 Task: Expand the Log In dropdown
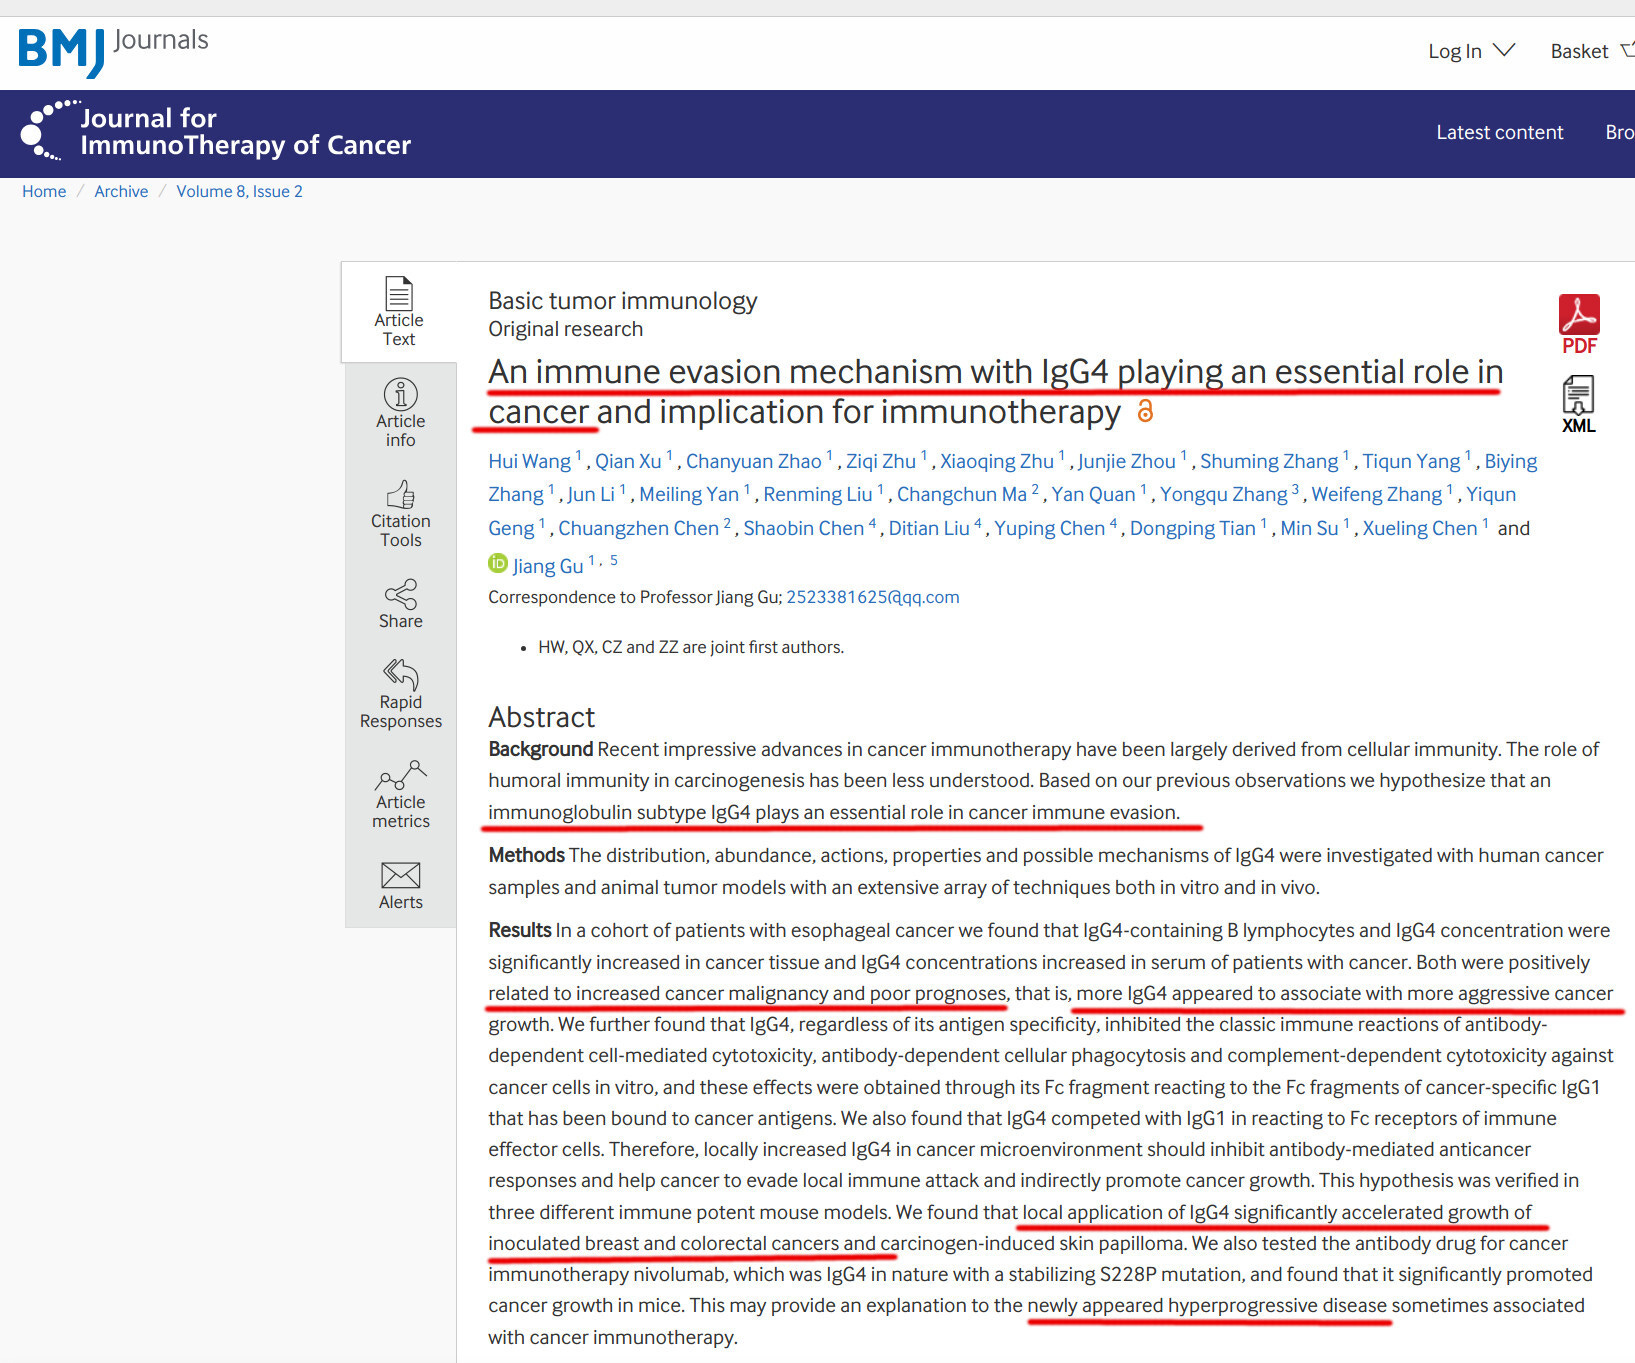(1470, 51)
